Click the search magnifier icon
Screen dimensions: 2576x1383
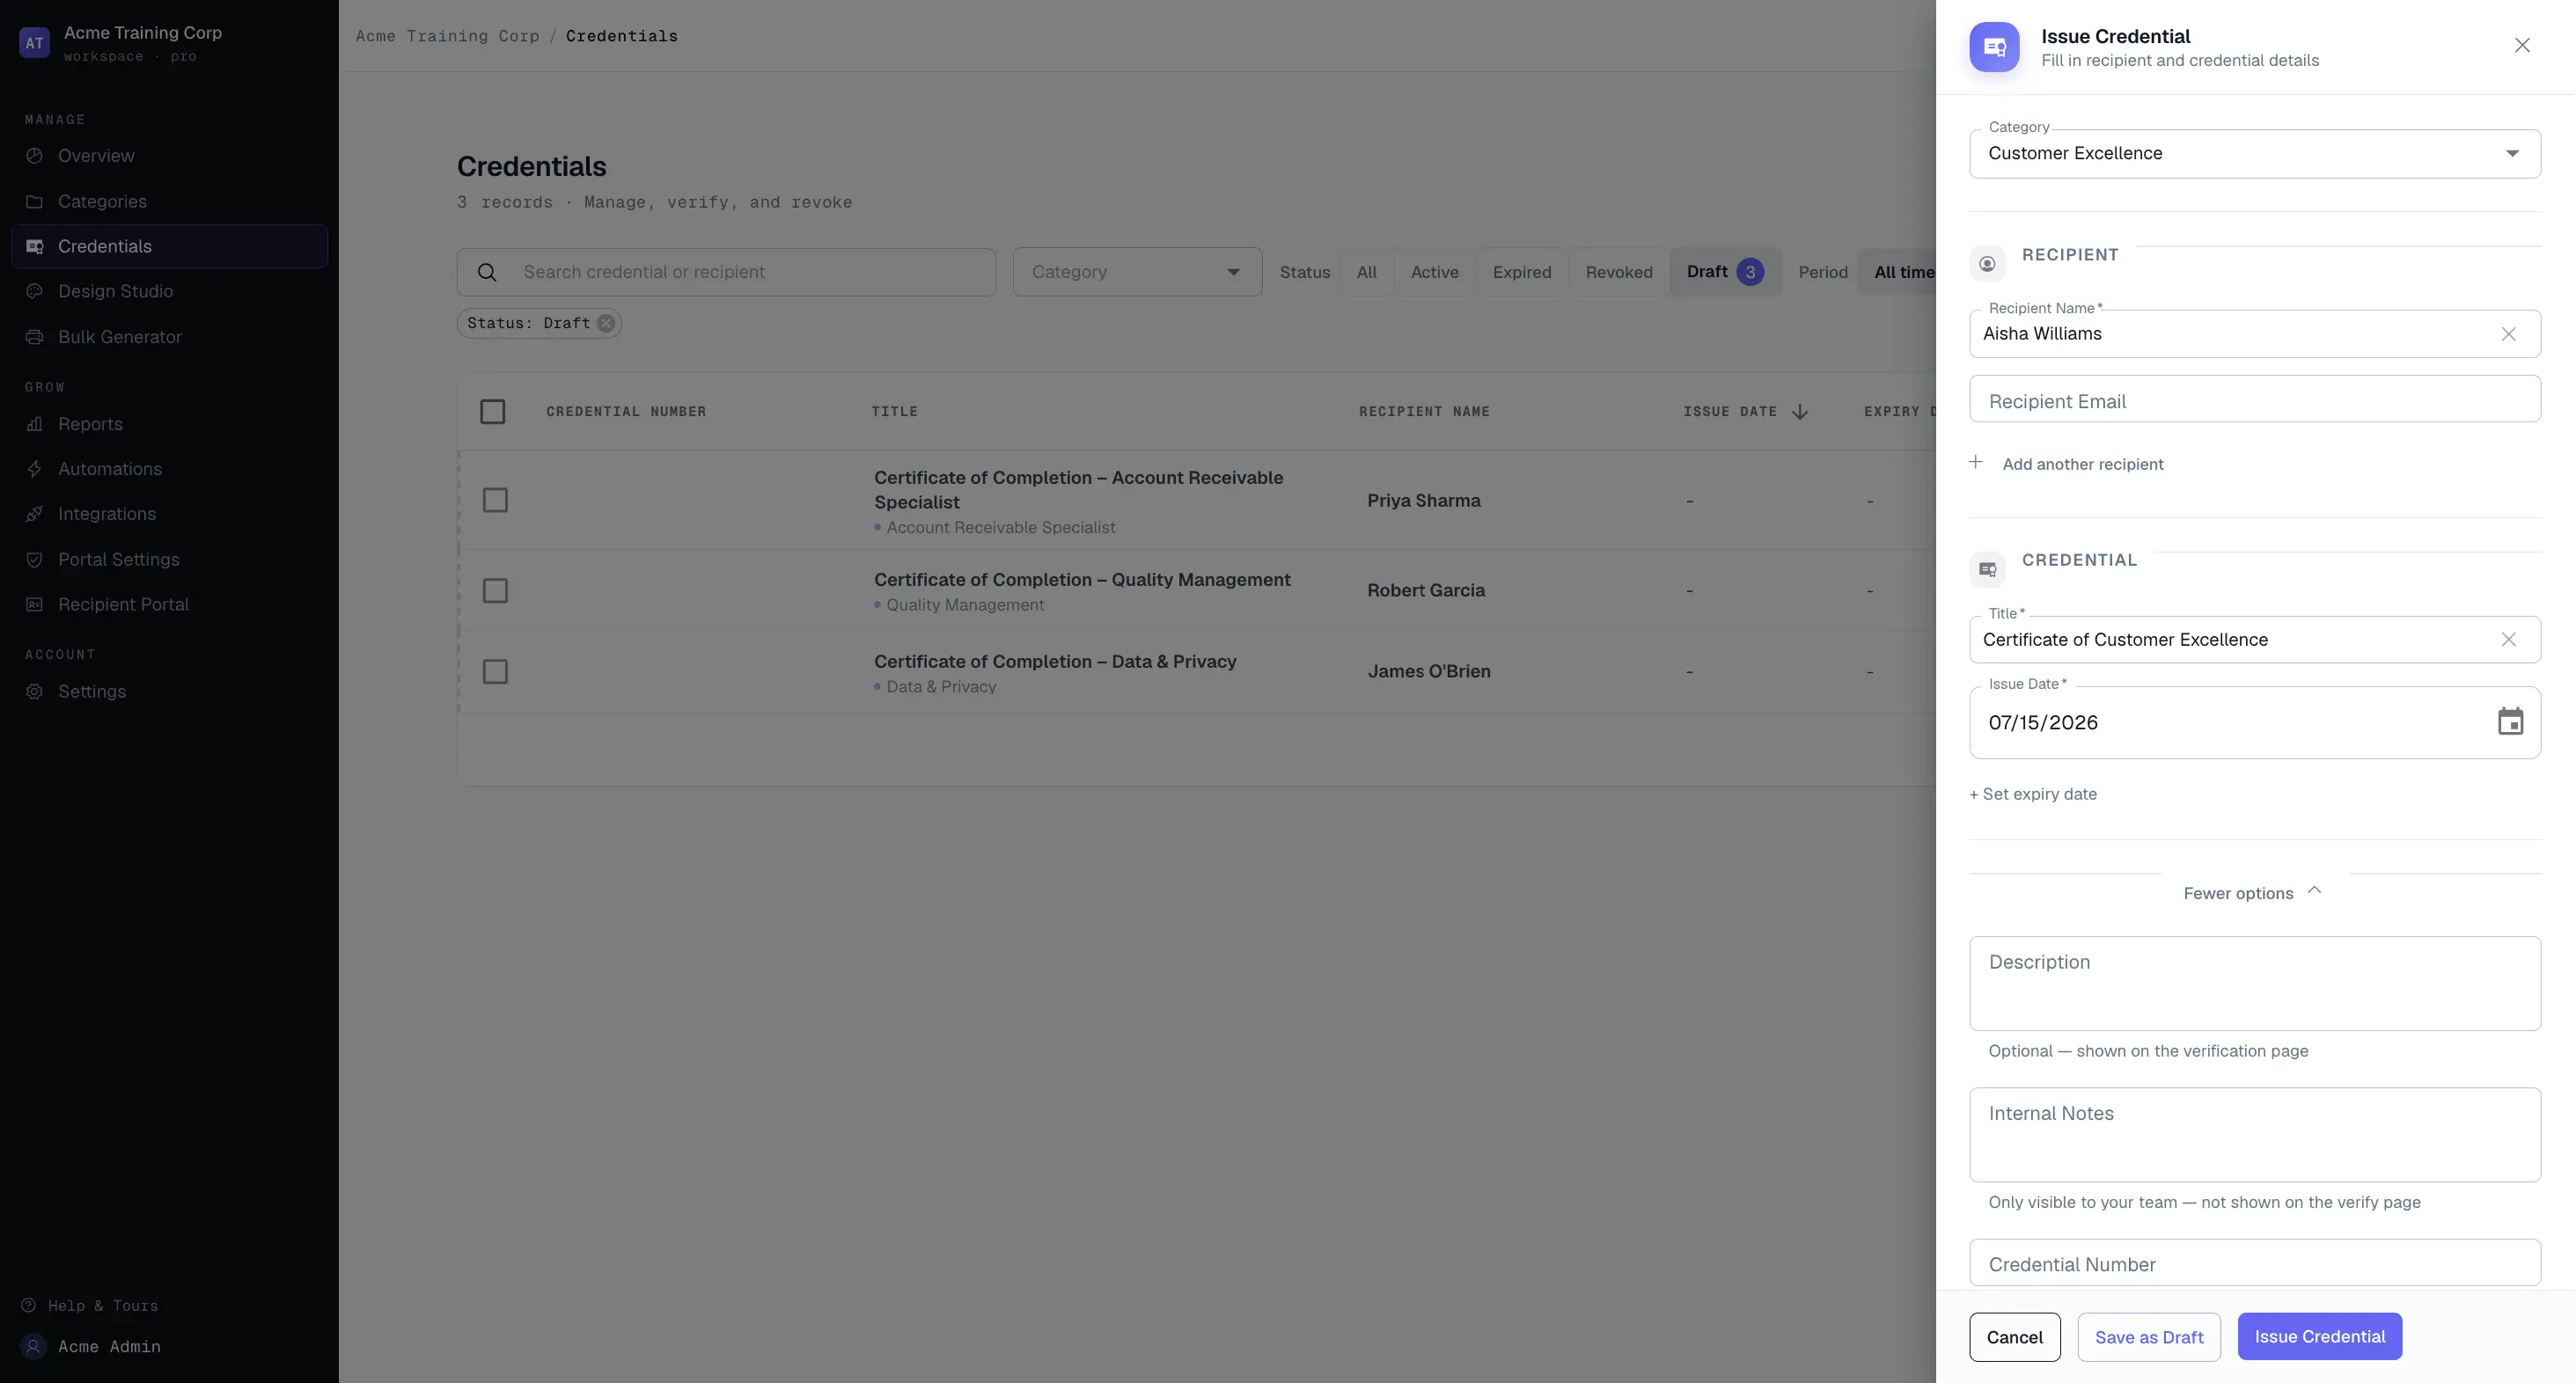487,272
